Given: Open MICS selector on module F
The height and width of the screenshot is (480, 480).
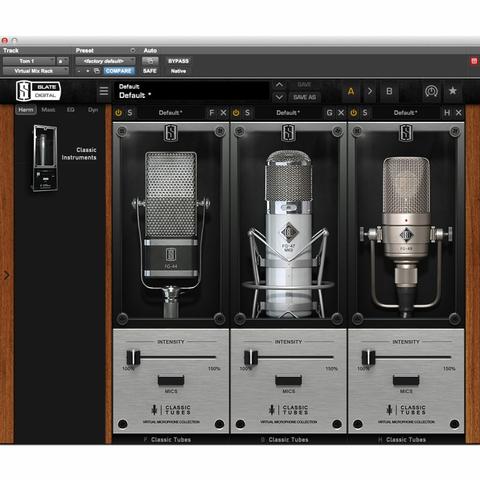Looking at the screenshot, I should point(171,380).
